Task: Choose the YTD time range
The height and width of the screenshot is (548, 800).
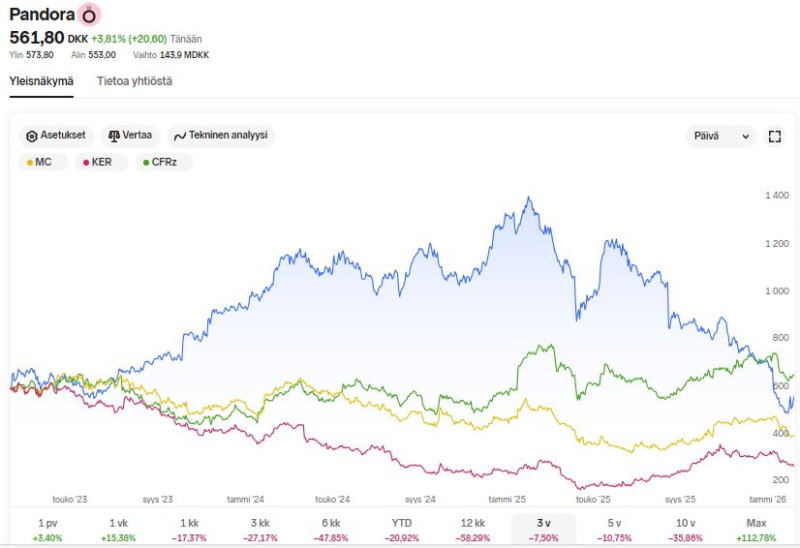Action: coord(401,530)
